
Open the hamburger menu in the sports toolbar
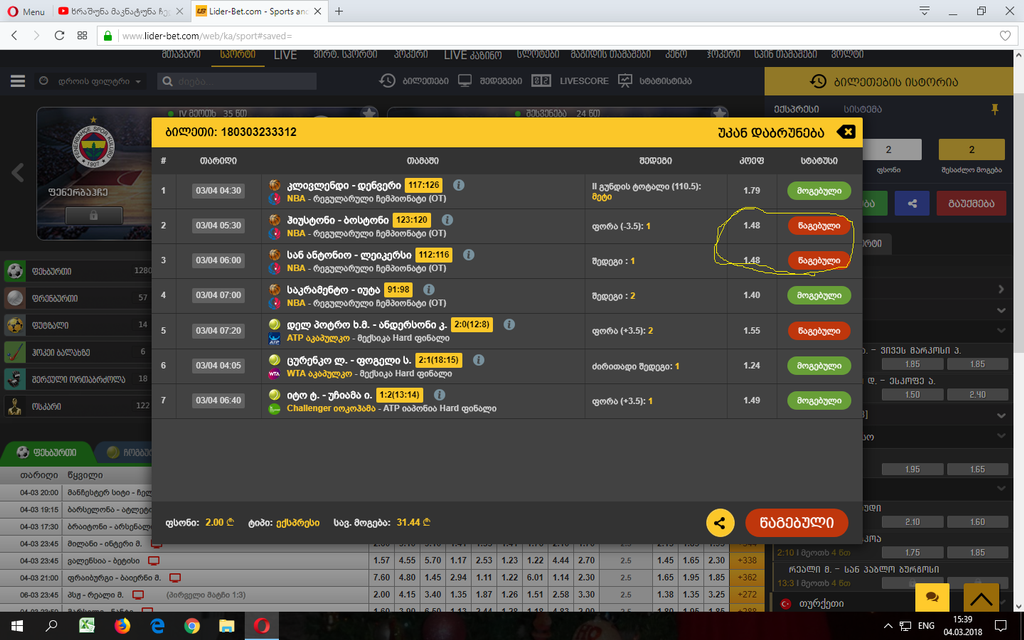click(18, 81)
